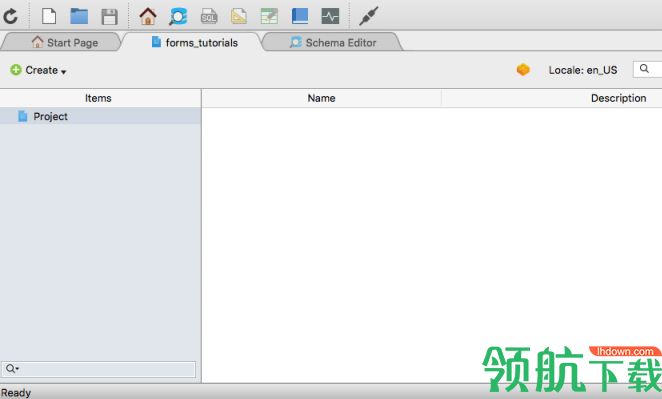
Task: Open the blue book icon in toolbar
Action: (300, 16)
